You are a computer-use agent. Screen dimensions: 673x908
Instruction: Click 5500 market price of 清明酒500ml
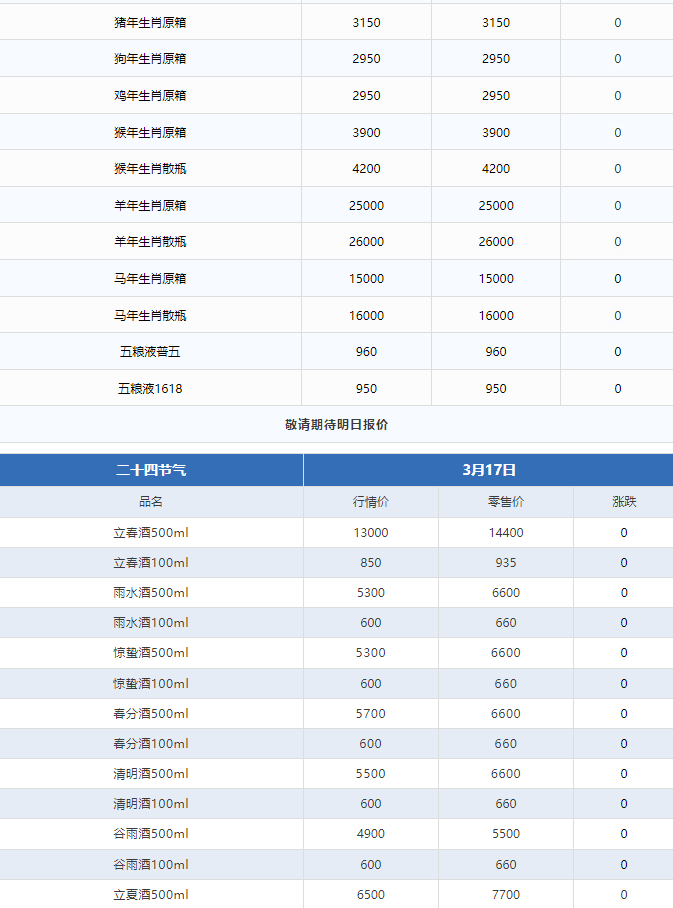coord(371,774)
